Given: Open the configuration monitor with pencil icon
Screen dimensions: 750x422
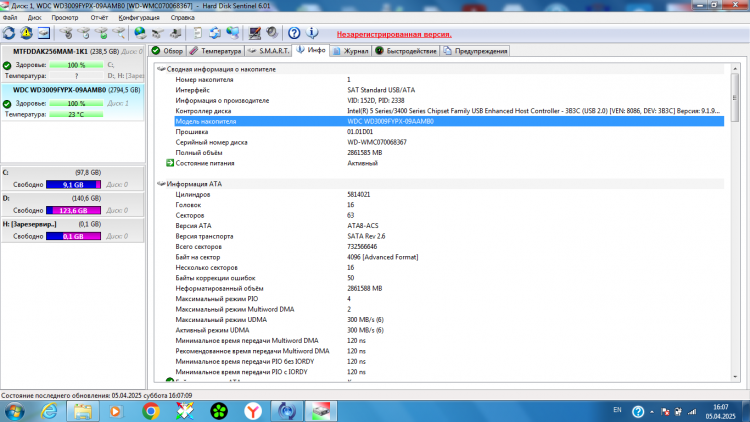Looking at the screenshot, I should [254, 33].
